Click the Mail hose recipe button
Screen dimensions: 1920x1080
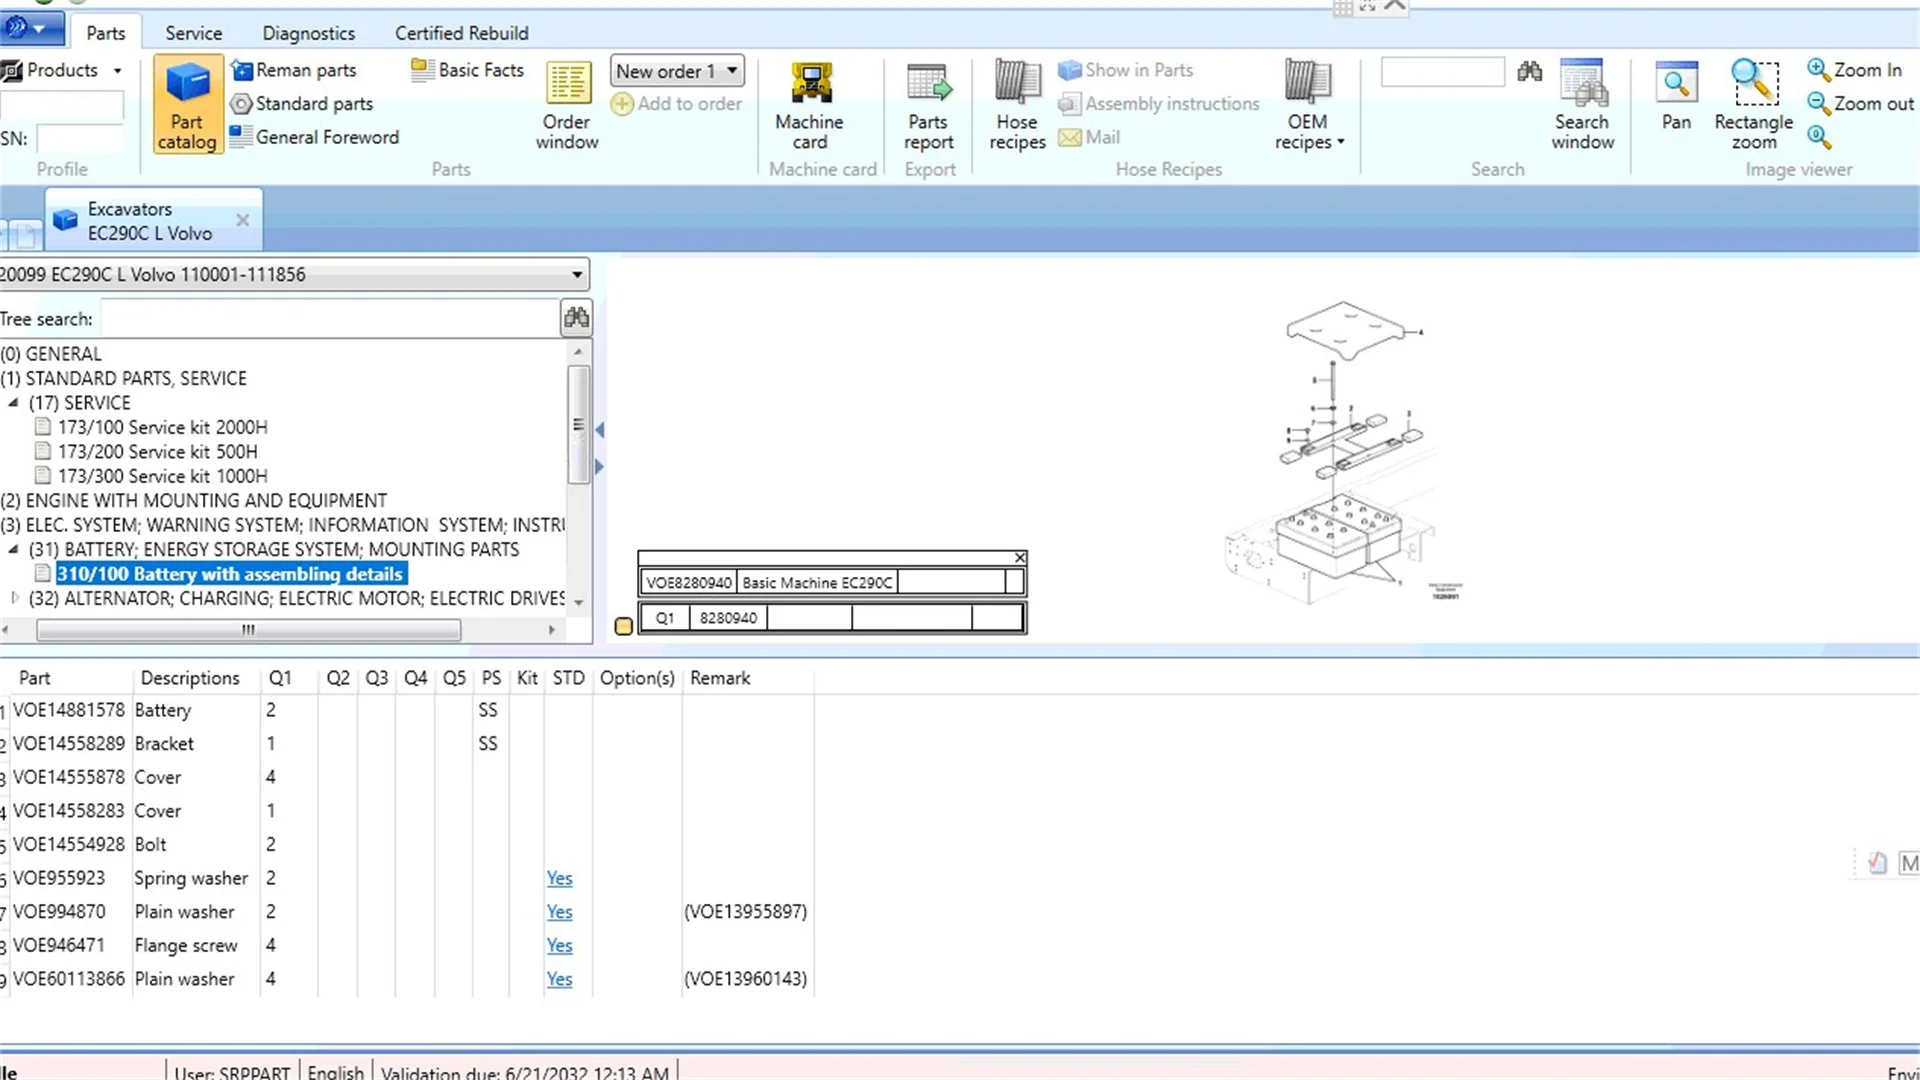1090,137
